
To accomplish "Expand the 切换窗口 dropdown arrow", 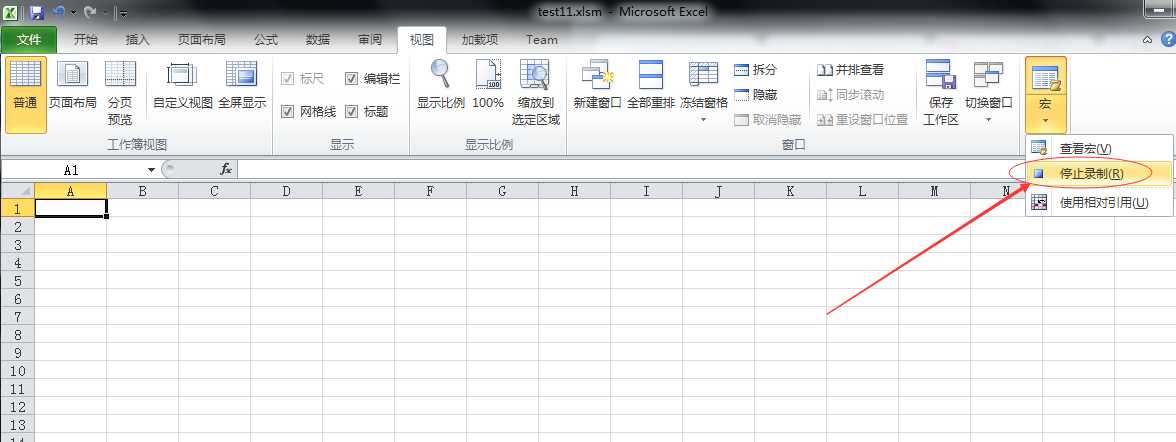I will click(x=988, y=119).
